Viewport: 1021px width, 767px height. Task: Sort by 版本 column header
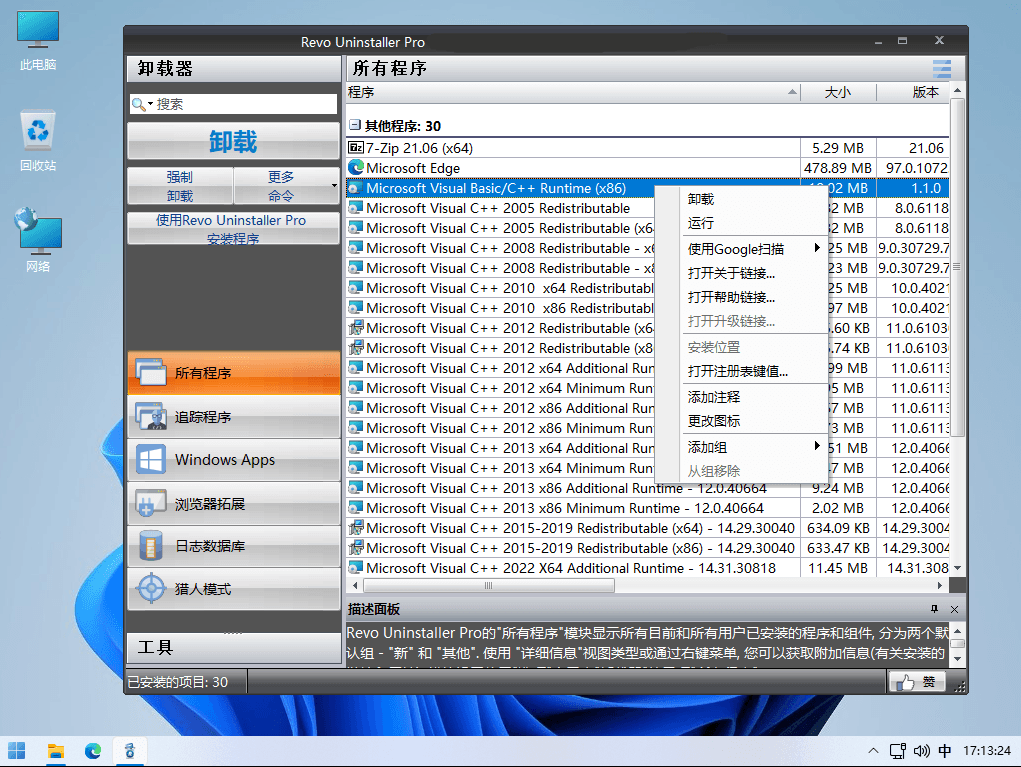tap(913, 92)
